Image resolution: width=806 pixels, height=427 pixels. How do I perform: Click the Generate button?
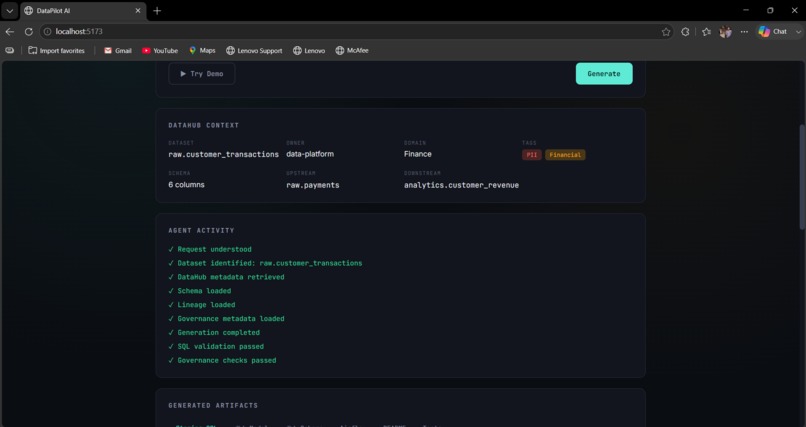click(x=604, y=73)
